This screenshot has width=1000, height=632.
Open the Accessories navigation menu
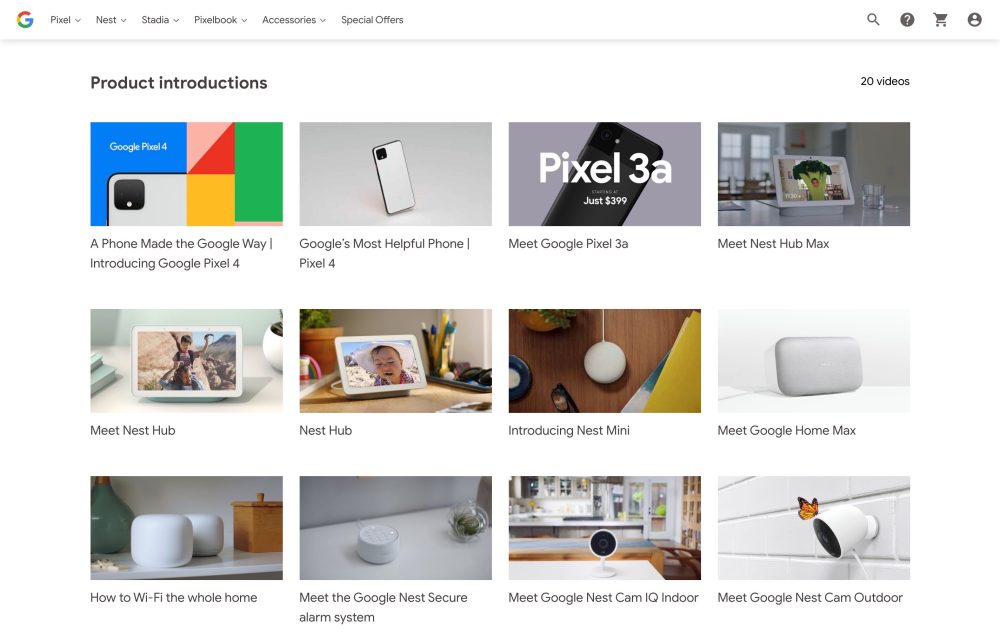pyautogui.click(x=294, y=20)
